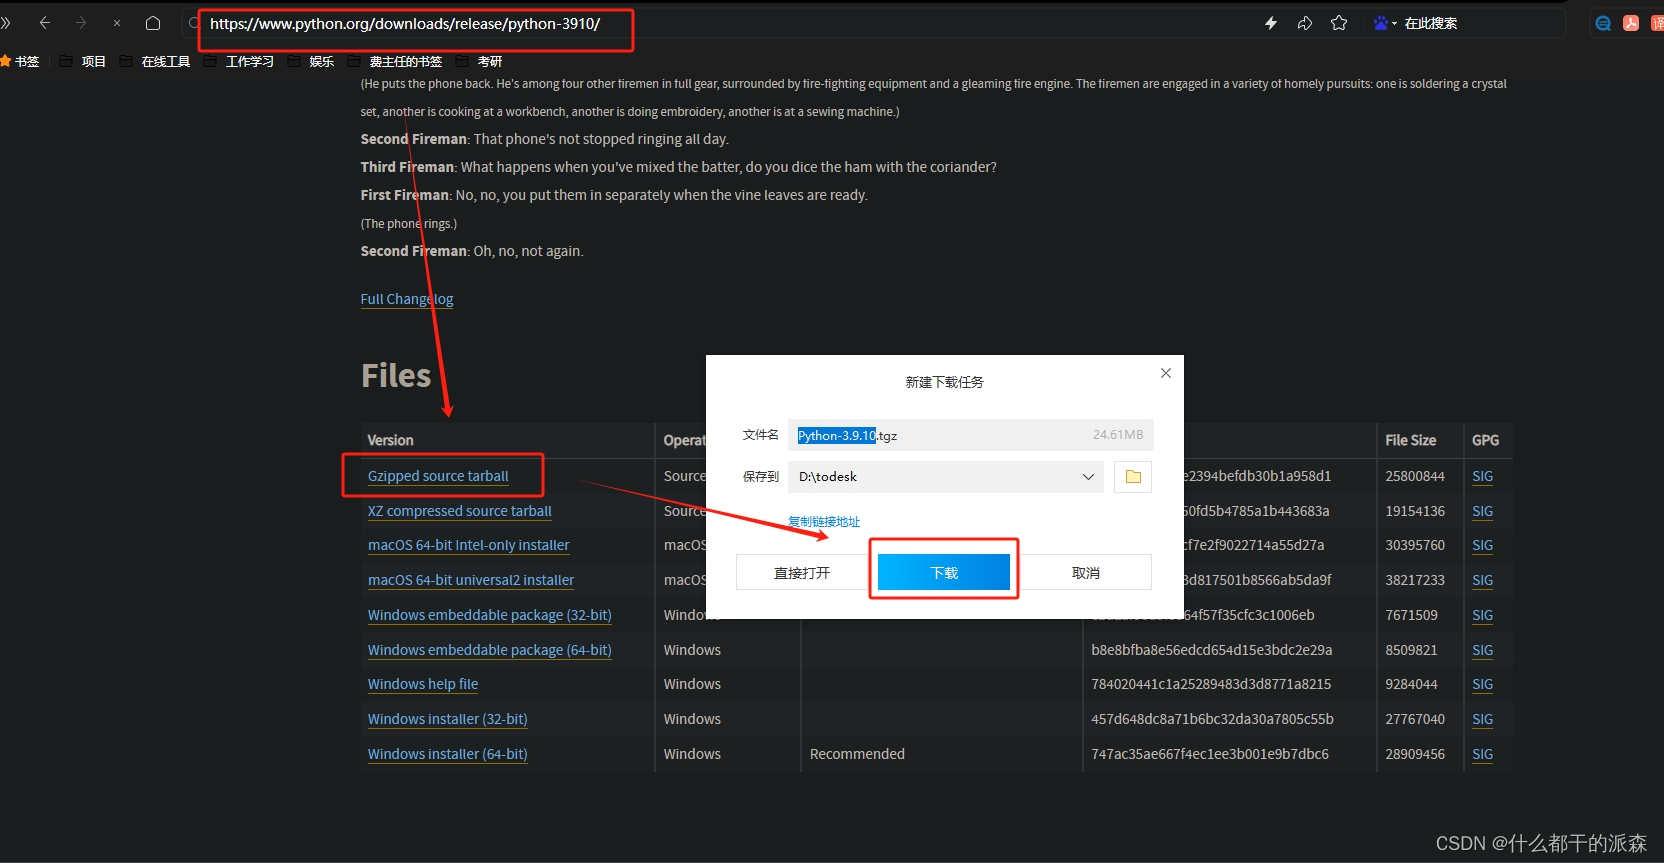
Task: Click the Windows installer (64-bit) link
Action: [x=448, y=754]
